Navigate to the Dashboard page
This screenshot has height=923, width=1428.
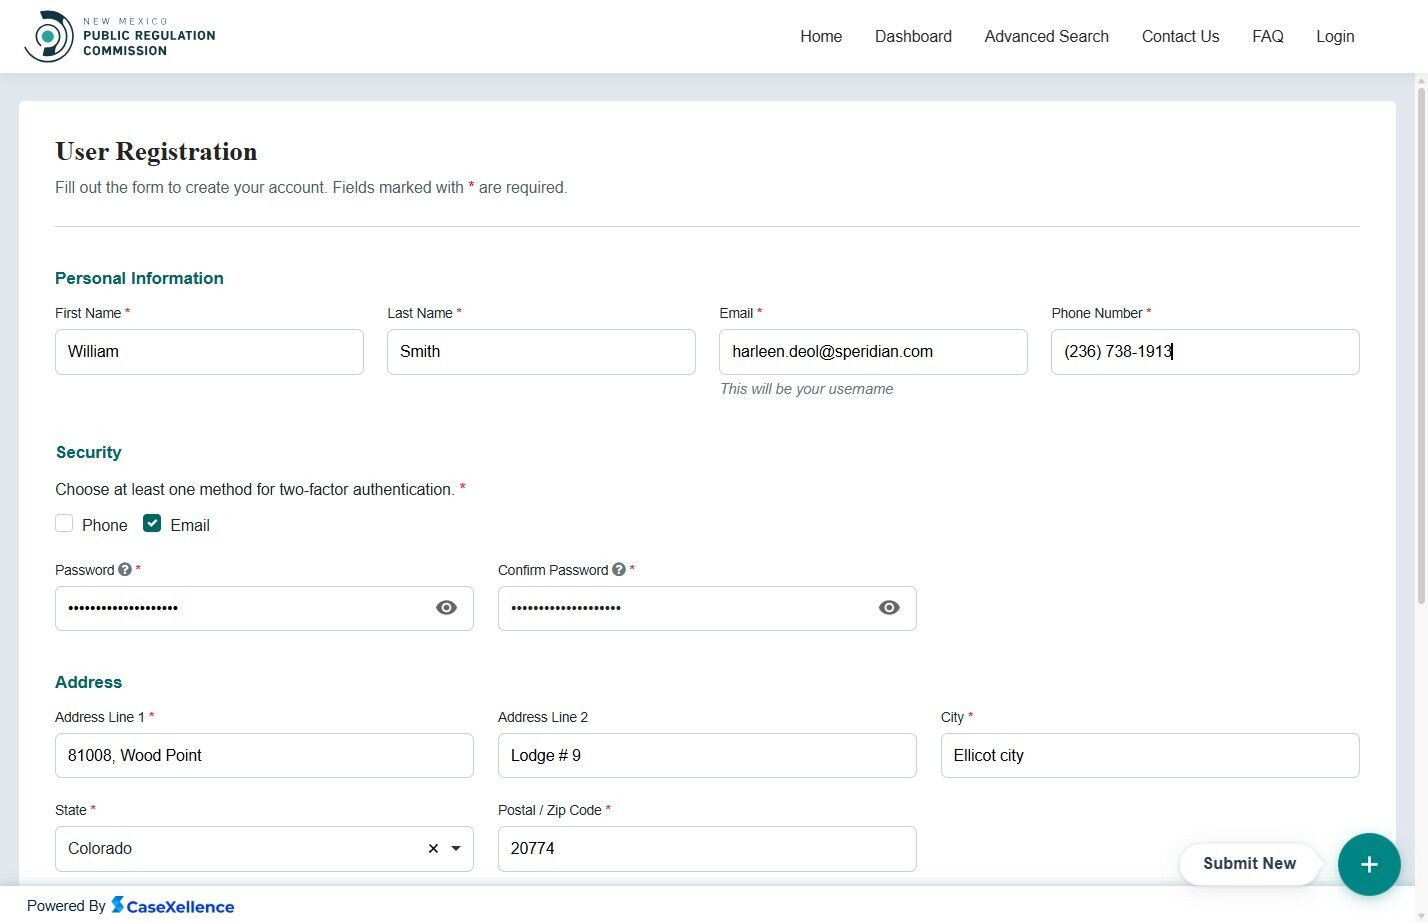pyautogui.click(x=912, y=36)
